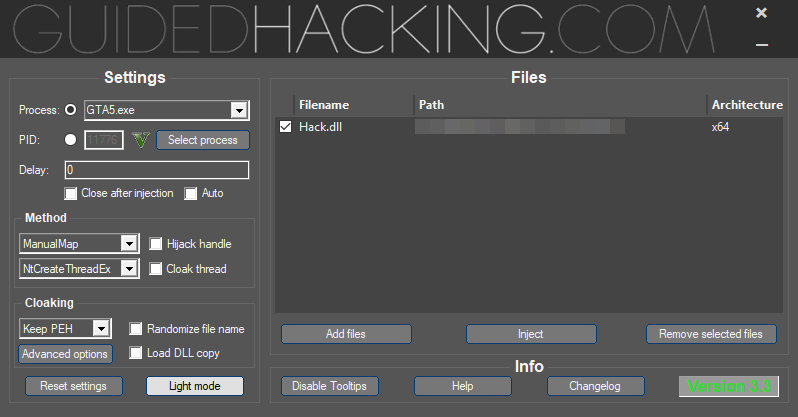
Task: Click the x64 architecture cell
Action: pos(720,127)
